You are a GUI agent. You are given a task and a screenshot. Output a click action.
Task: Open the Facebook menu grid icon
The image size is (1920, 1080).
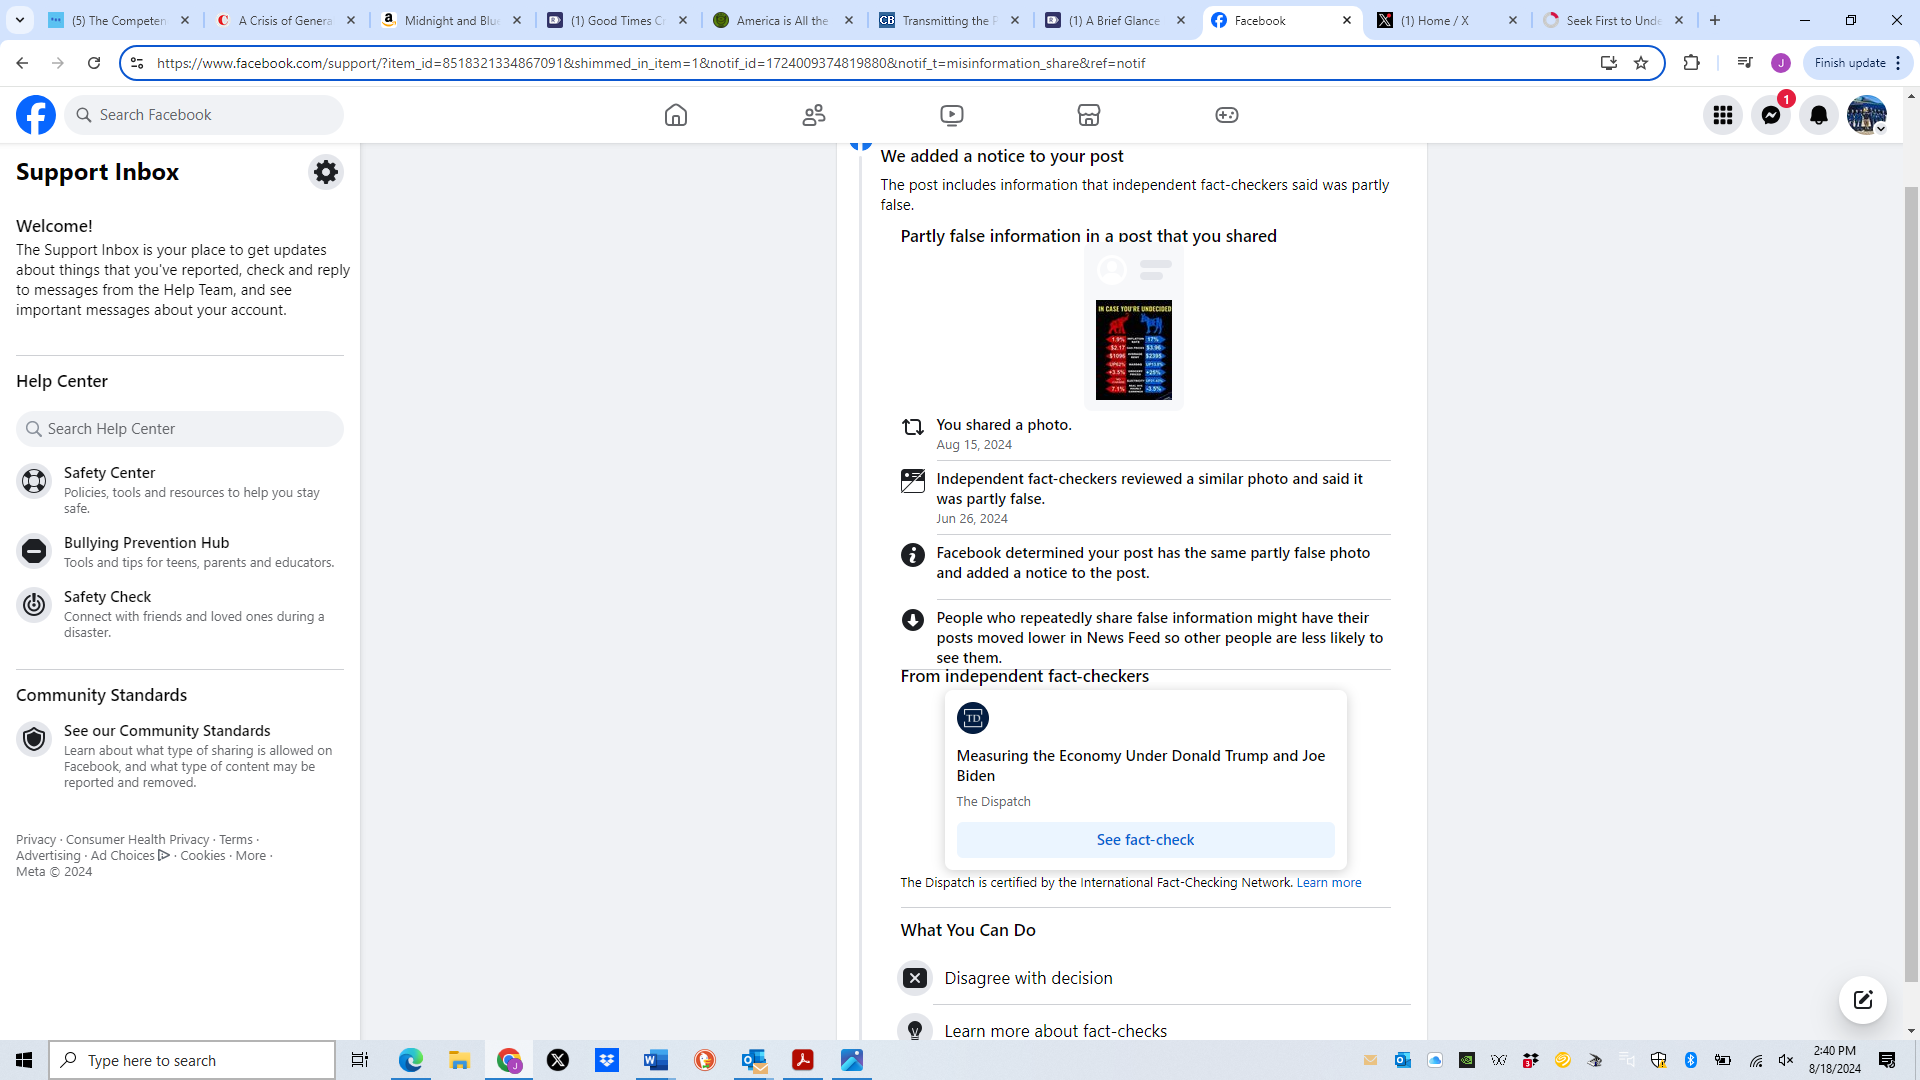tap(1723, 115)
